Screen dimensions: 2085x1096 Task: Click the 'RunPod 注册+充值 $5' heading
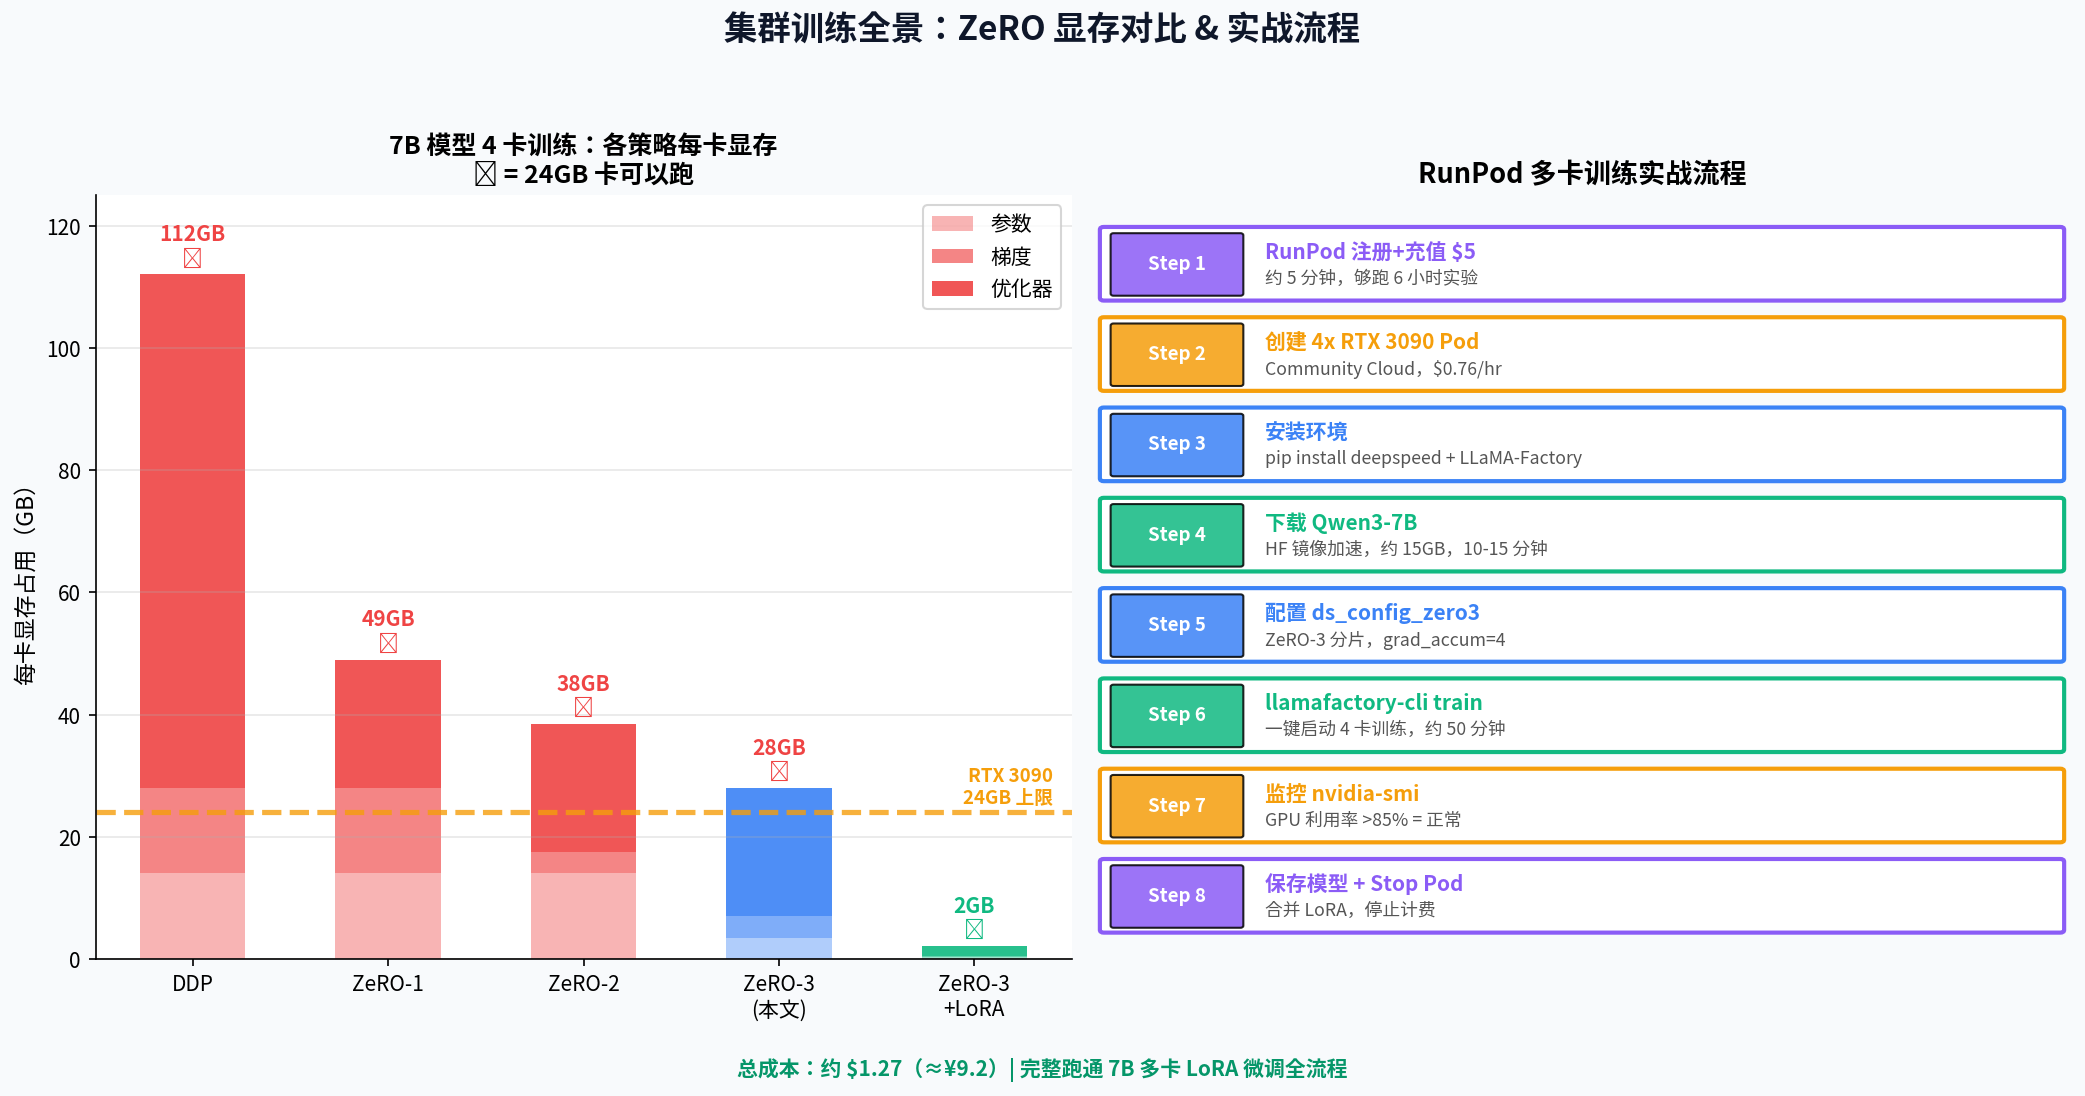tap(1370, 252)
